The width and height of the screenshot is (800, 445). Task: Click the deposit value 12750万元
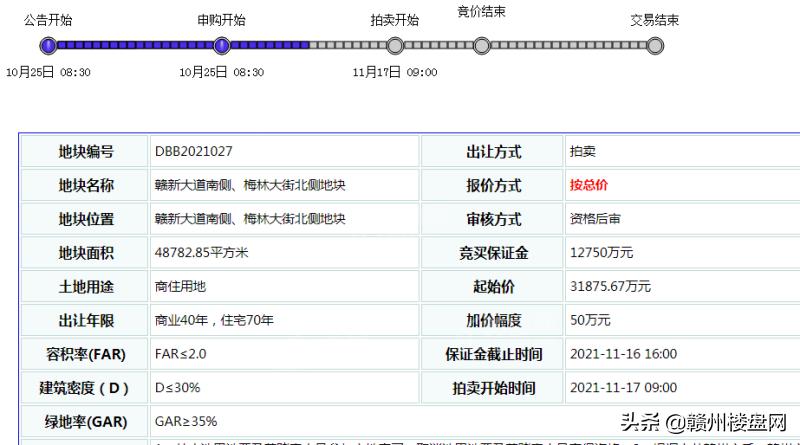pos(601,253)
